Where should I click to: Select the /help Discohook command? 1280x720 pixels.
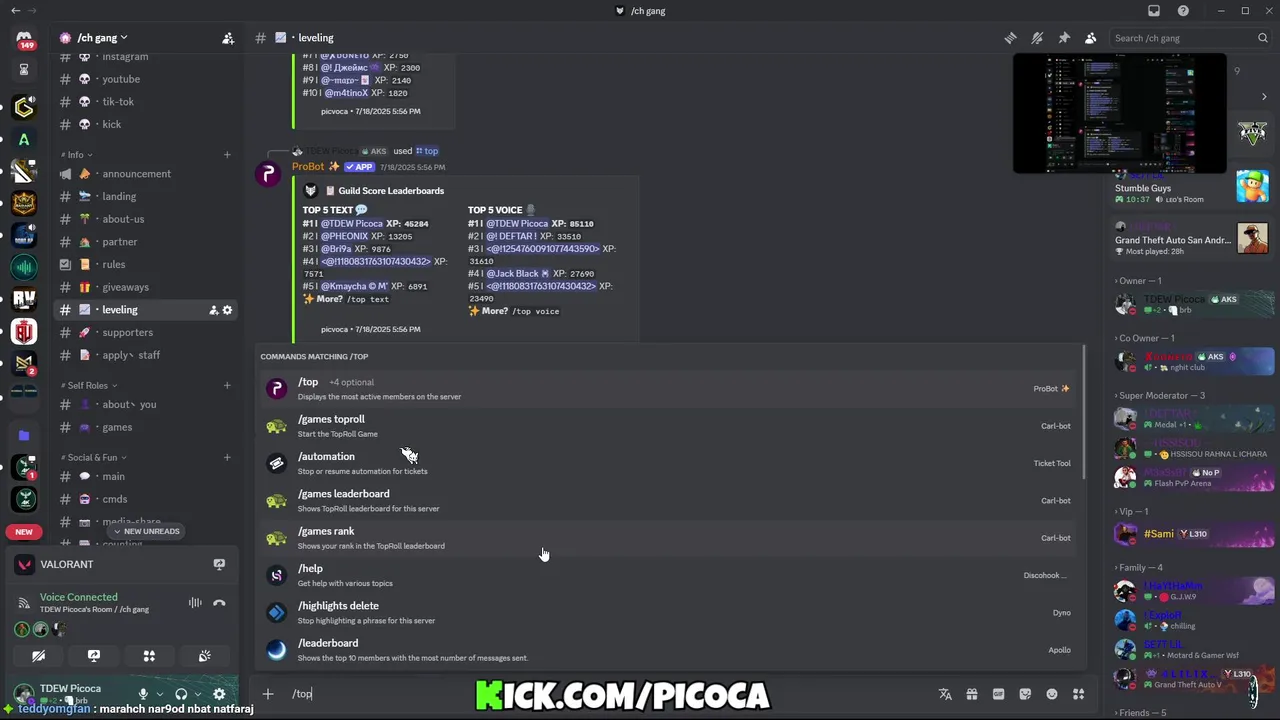(x=670, y=575)
